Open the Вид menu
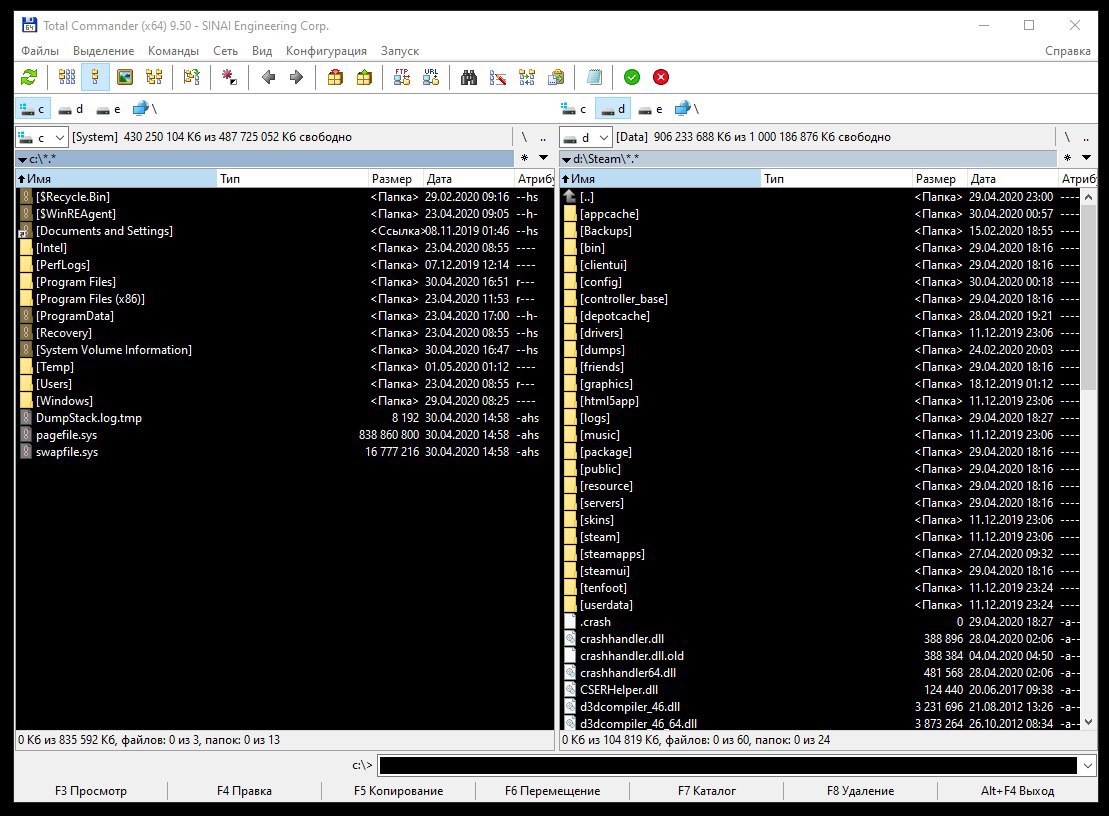This screenshot has width=1109, height=816. [x=262, y=51]
